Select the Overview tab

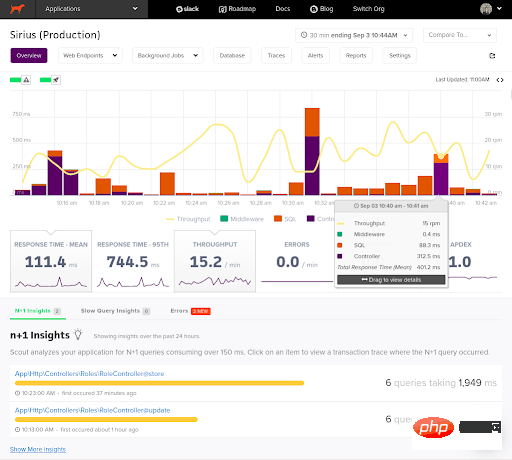[x=29, y=56]
